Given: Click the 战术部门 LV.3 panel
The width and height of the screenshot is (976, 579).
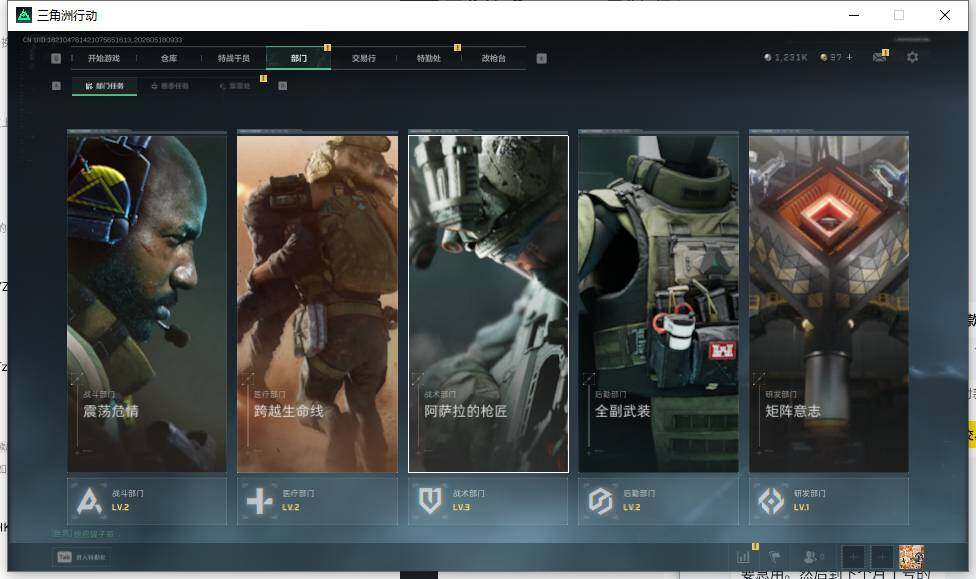Looking at the screenshot, I should pyautogui.click(x=488, y=501).
